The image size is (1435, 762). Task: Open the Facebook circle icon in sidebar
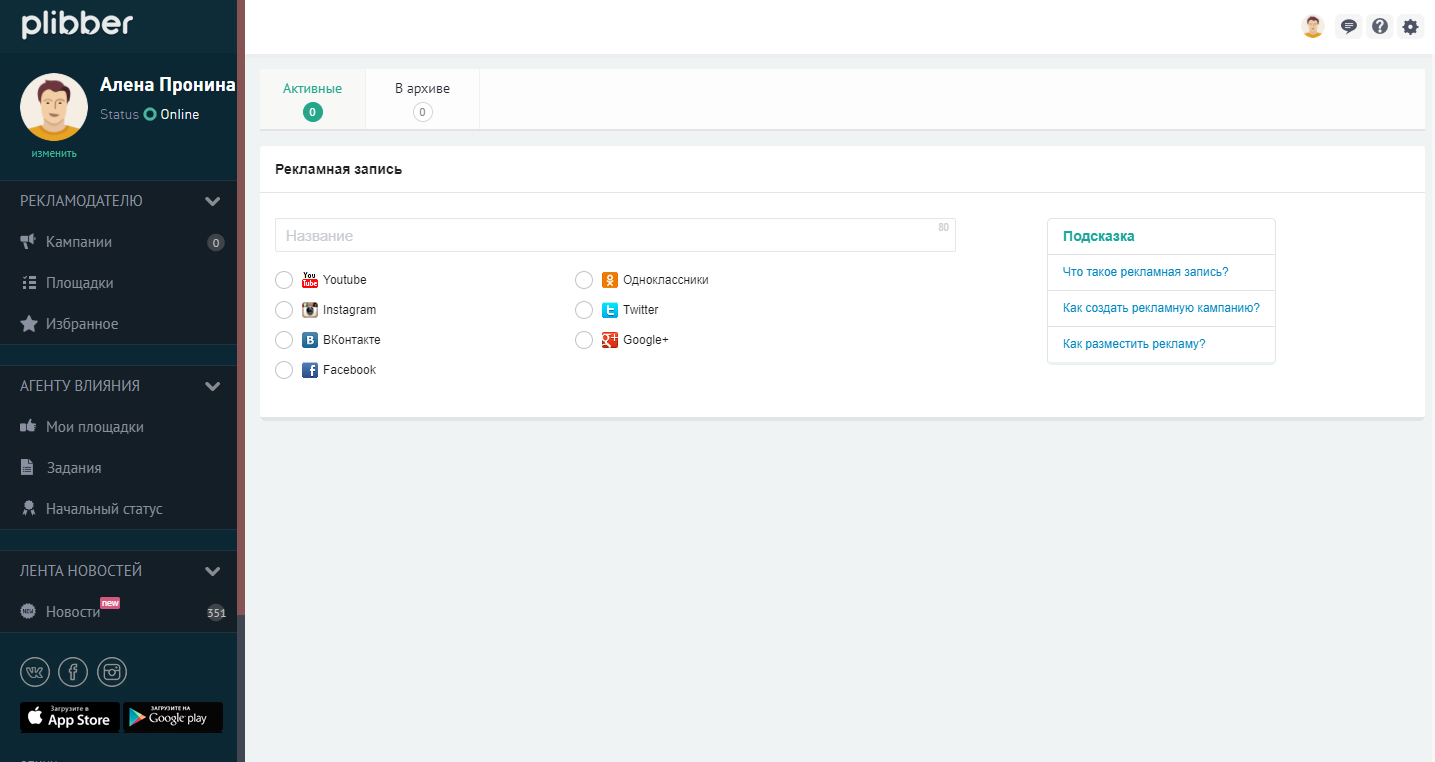point(73,672)
